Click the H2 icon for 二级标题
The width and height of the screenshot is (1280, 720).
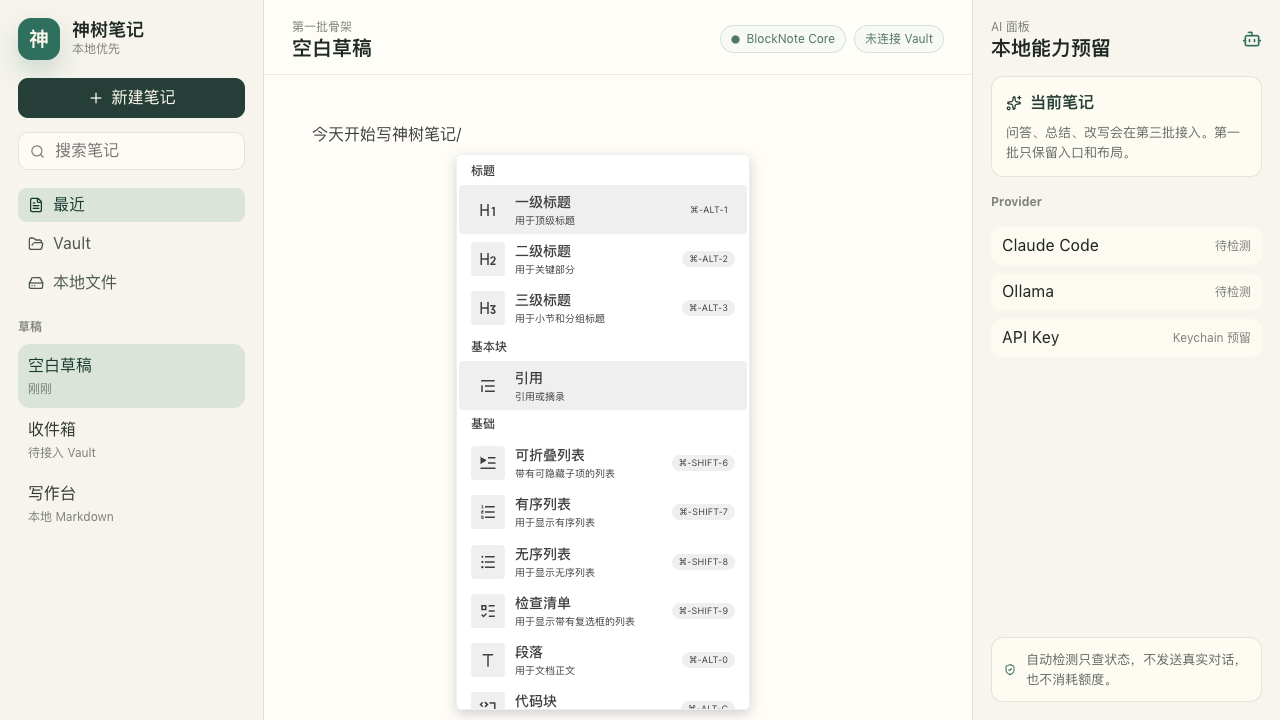[488, 259]
